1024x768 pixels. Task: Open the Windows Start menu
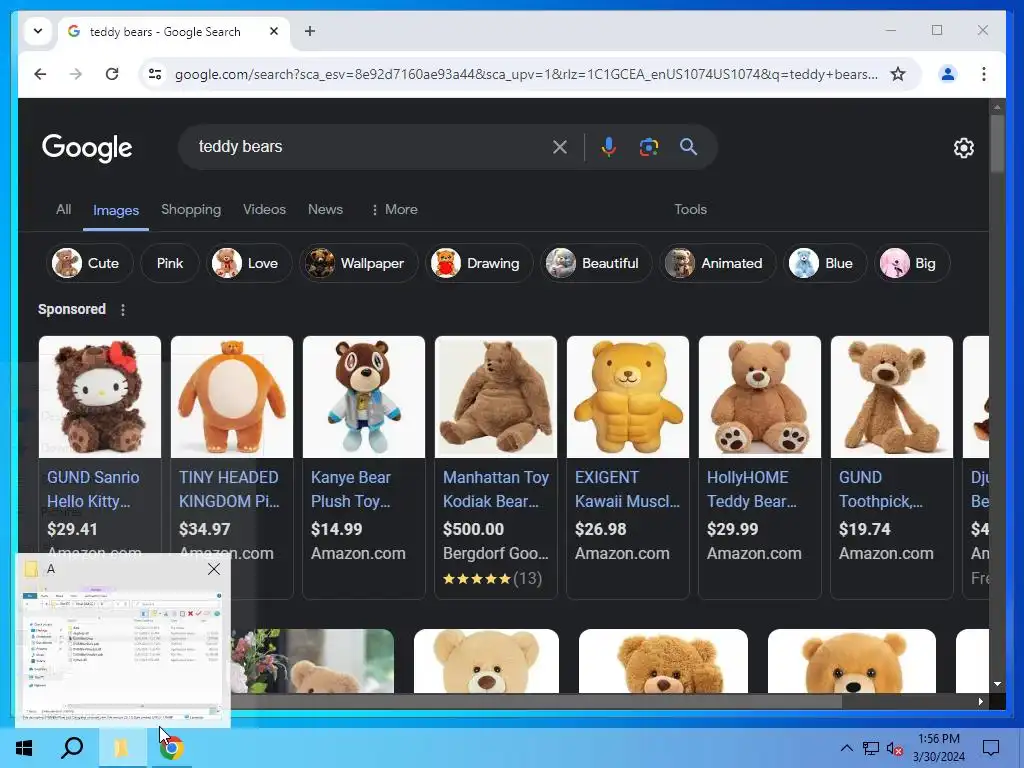click(x=24, y=748)
